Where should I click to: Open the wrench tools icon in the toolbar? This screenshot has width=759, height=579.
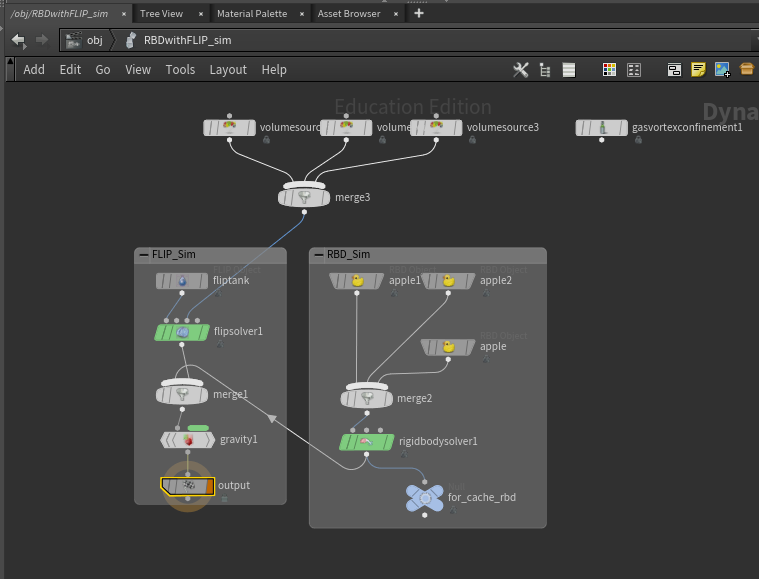(521, 70)
